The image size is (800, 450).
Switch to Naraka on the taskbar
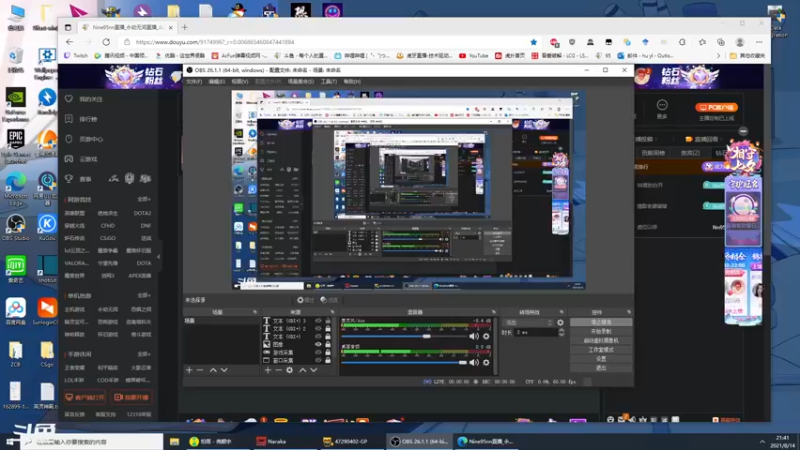click(278, 442)
